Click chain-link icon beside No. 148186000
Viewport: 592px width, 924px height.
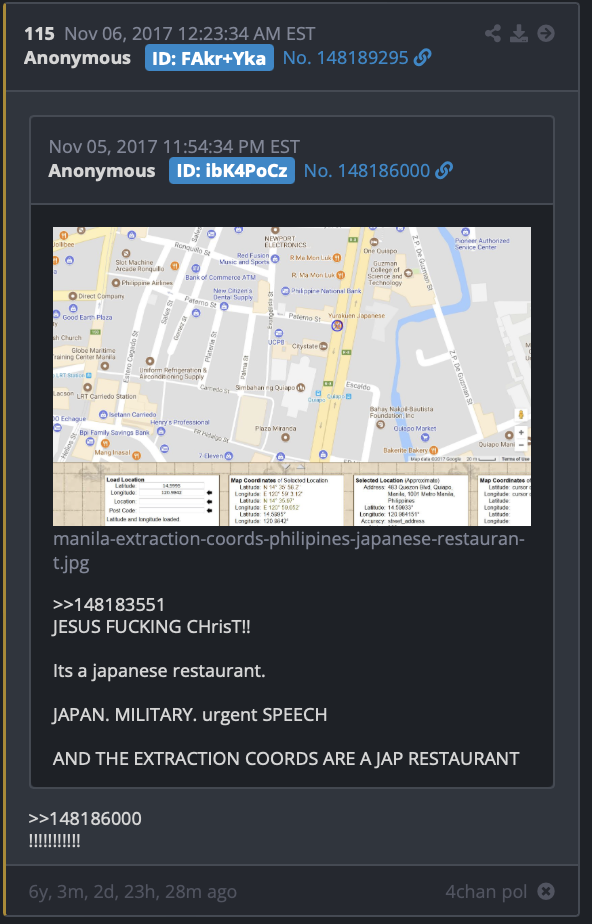pyautogui.click(x=444, y=171)
